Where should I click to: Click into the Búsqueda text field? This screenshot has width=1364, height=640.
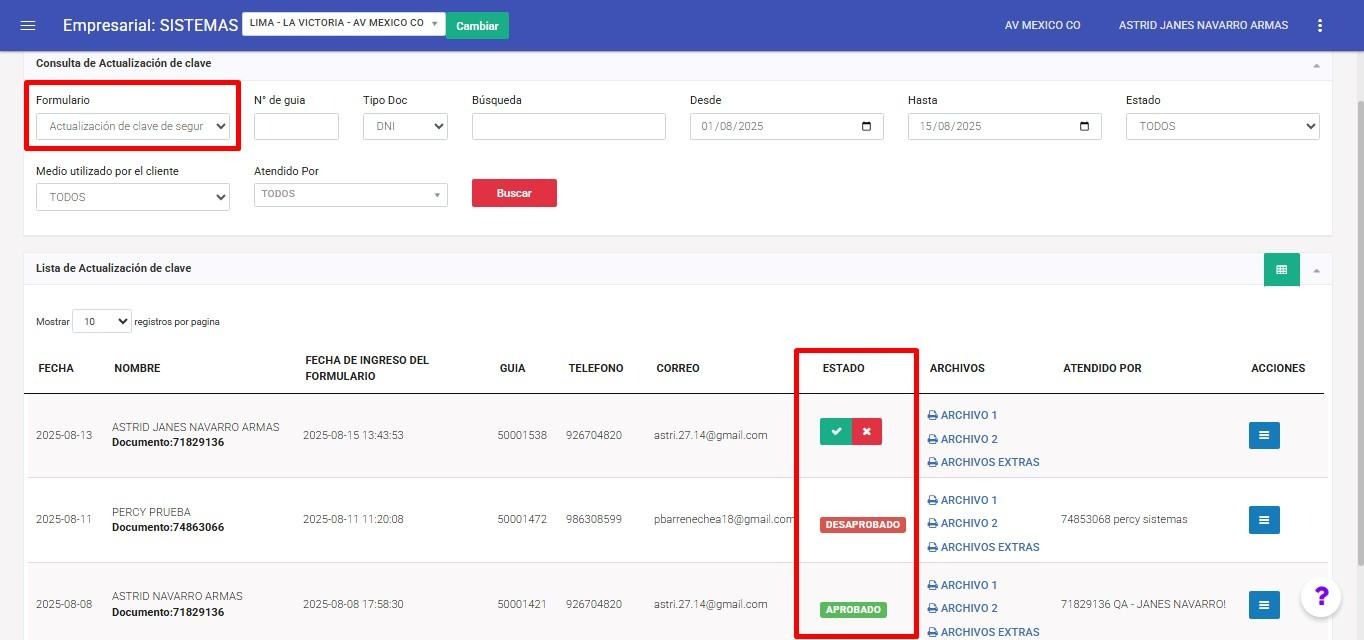[568, 127]
